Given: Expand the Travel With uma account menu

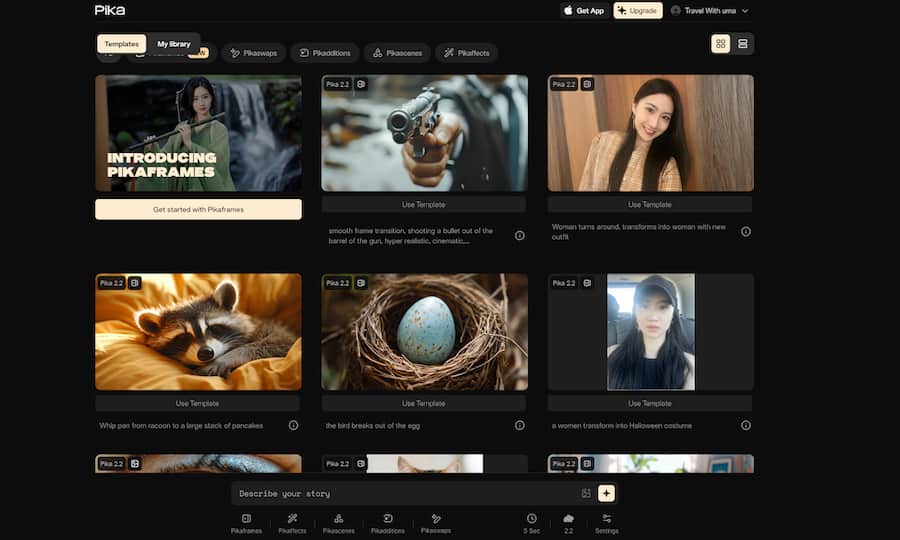Looking at the screenshot, I should pyautogui.click(x=709, y=10).
